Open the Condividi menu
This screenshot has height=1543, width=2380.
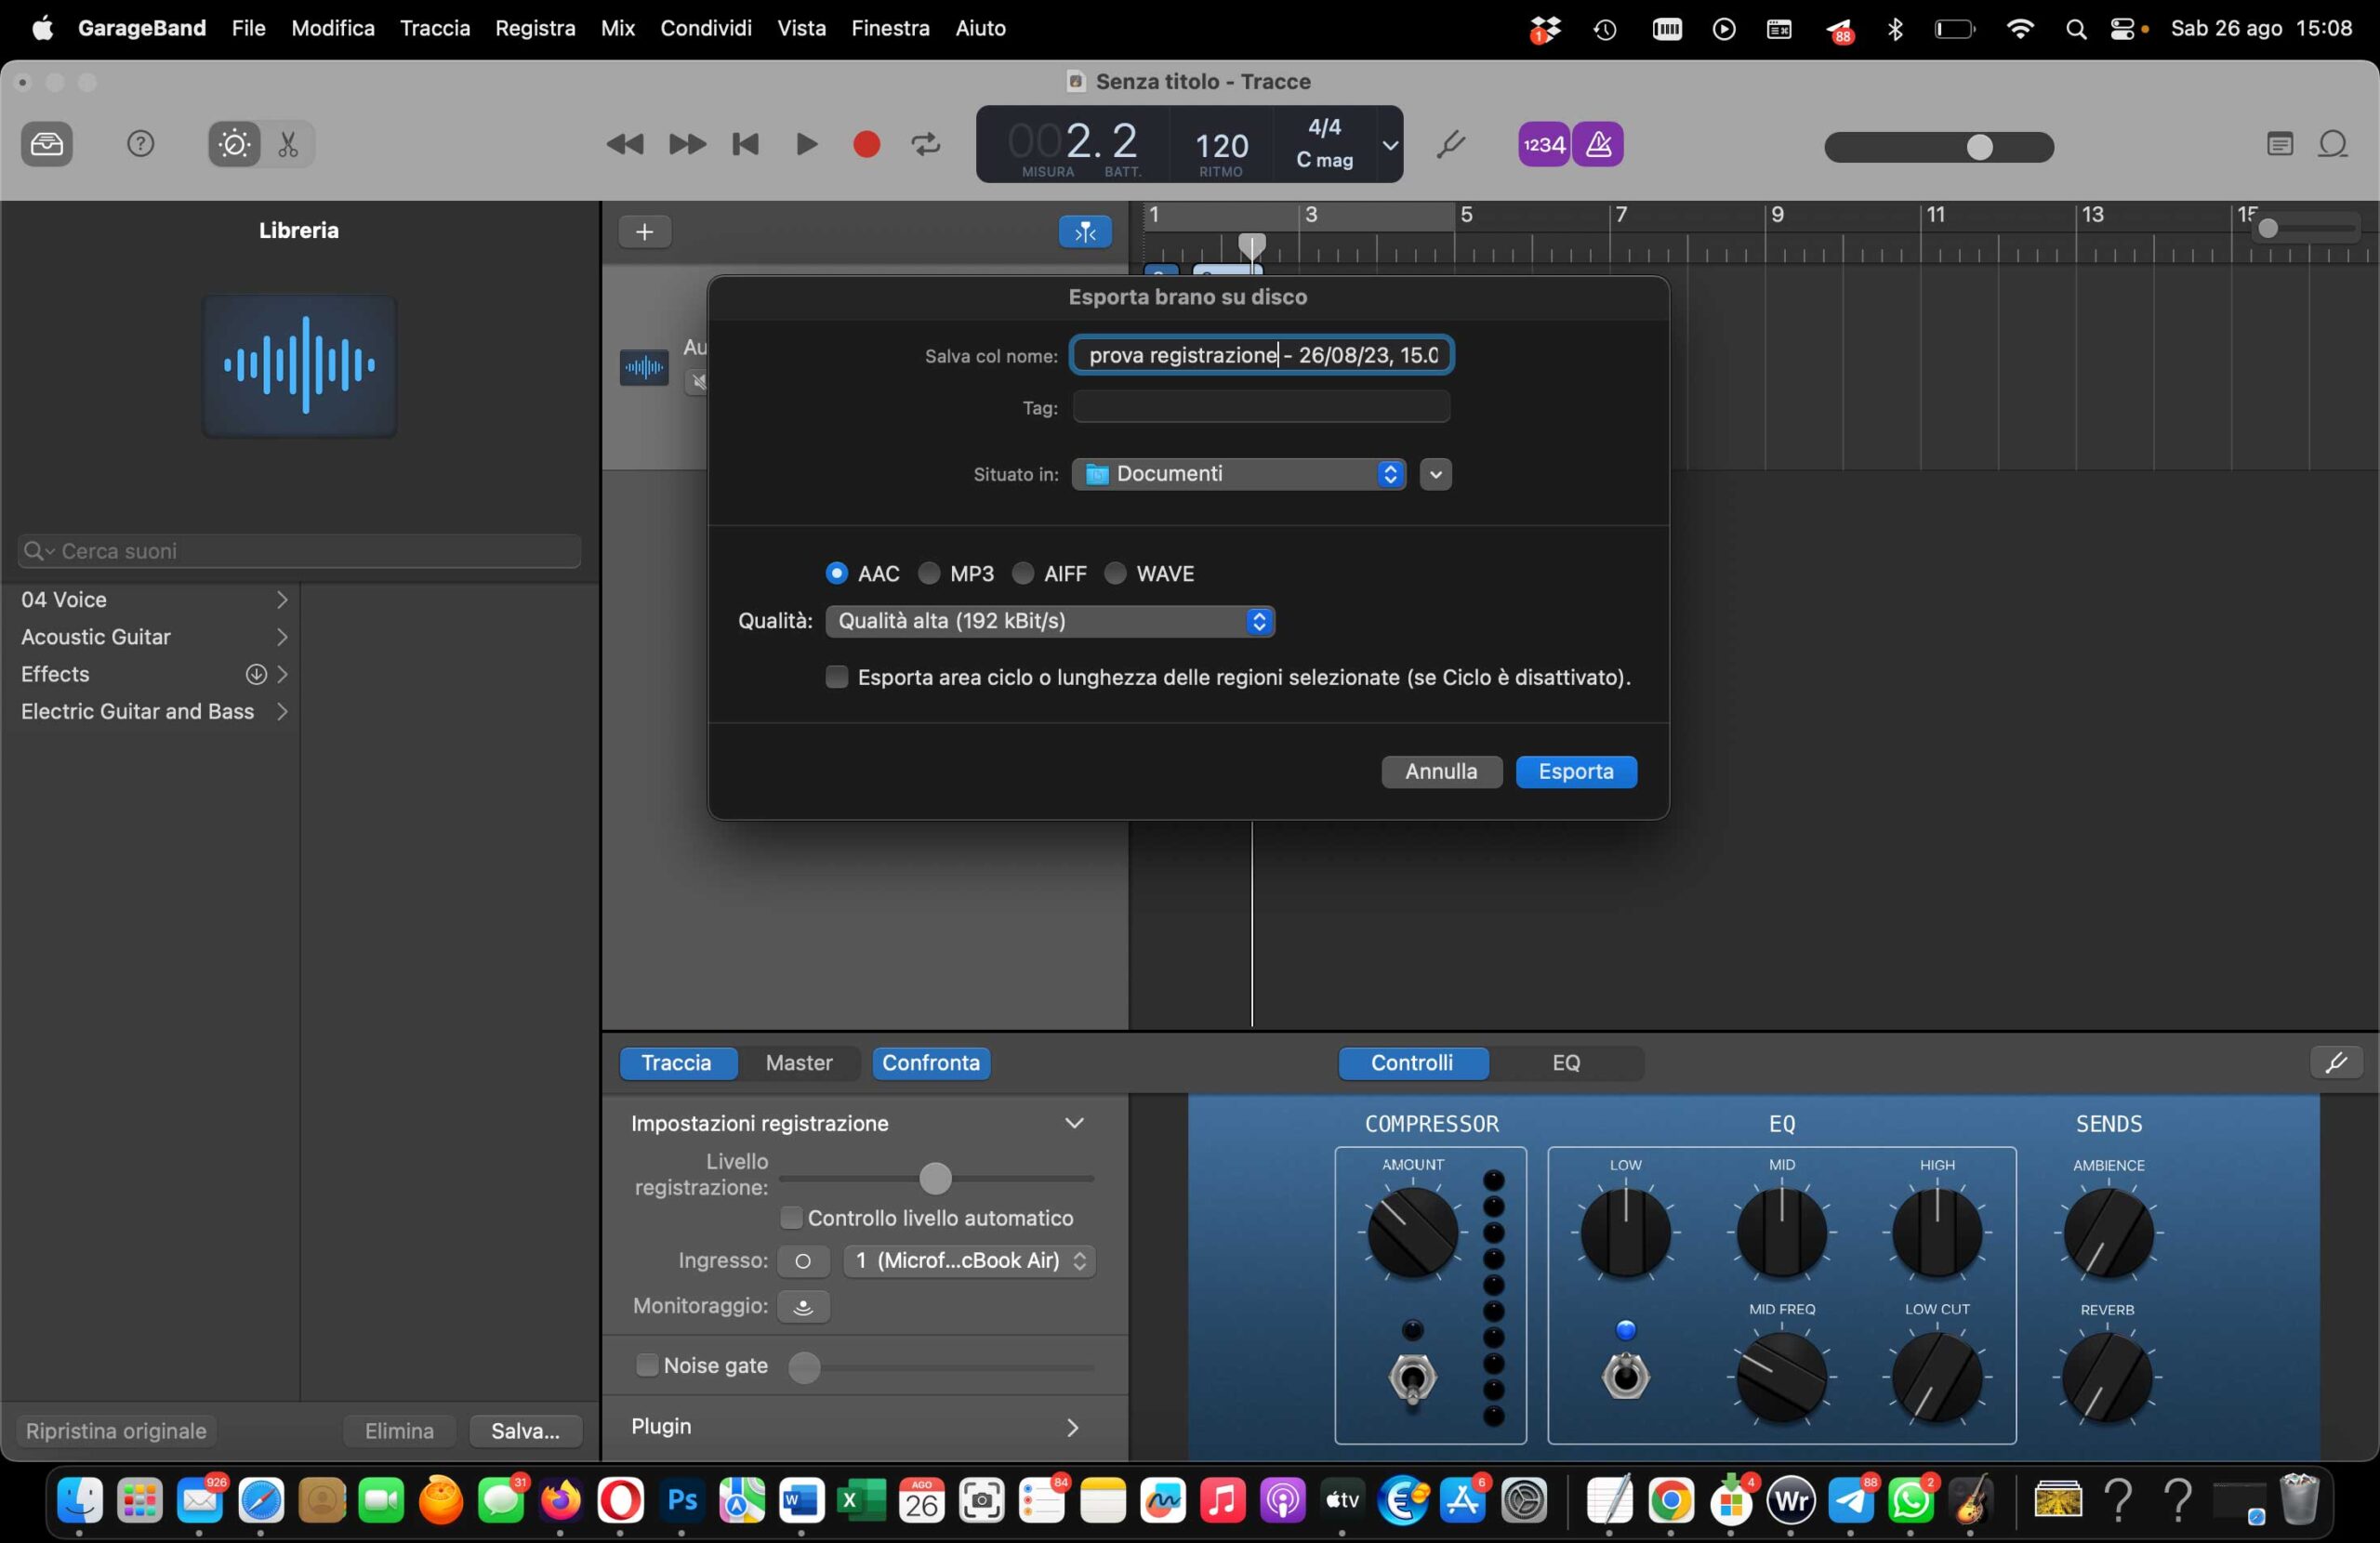coord(705,28)
